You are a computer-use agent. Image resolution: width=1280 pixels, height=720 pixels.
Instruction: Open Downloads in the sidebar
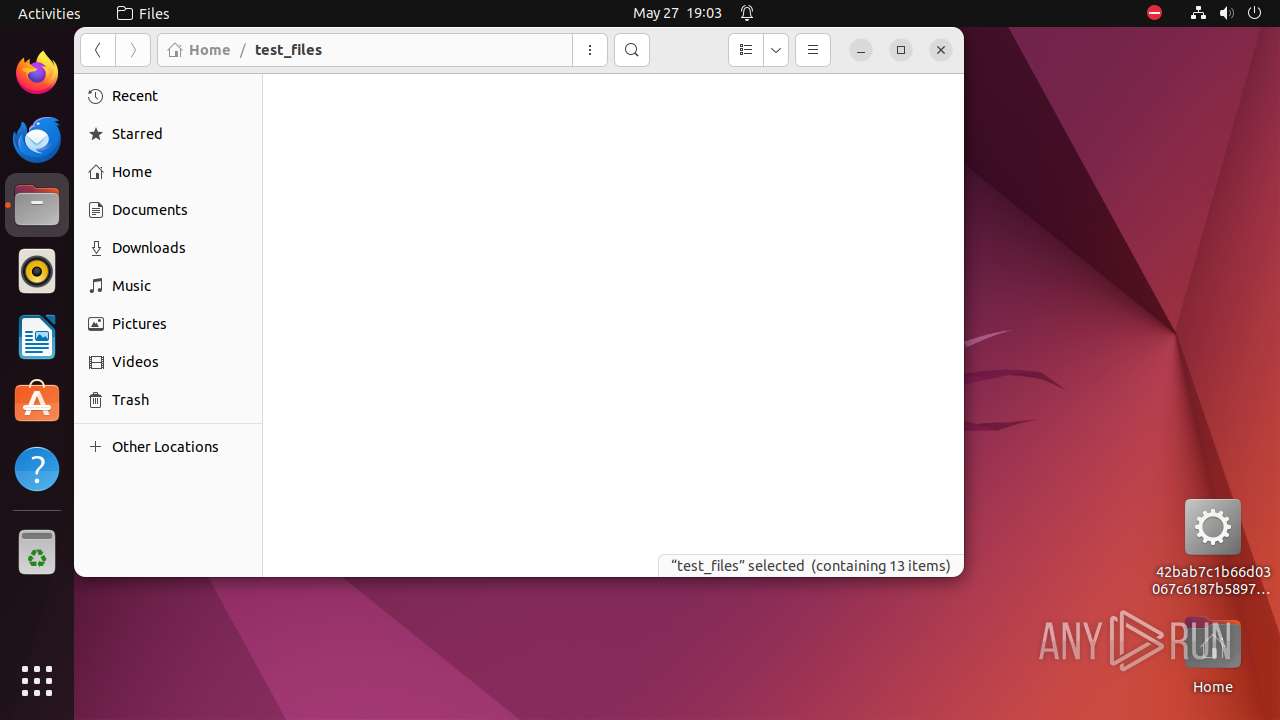168,248
